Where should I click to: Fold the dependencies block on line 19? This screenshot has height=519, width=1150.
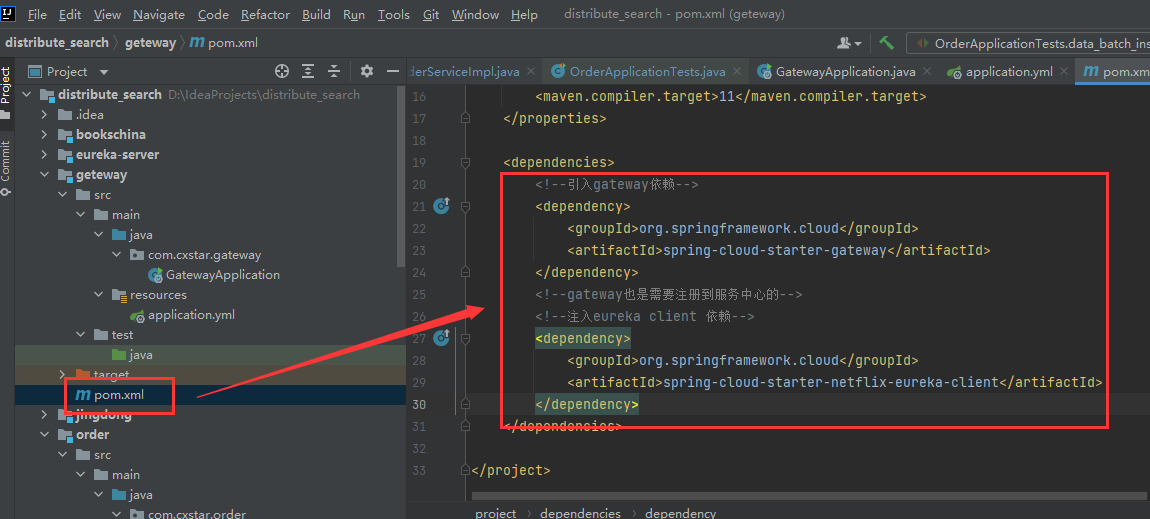coord(464,162)
